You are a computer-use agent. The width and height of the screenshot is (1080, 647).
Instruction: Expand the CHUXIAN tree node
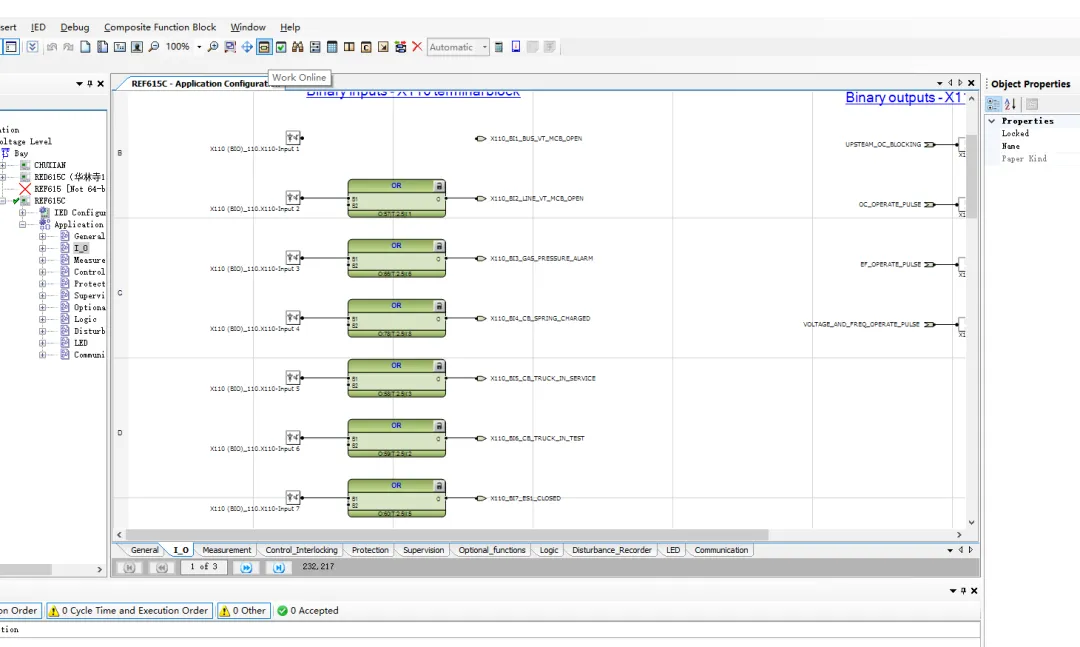click(x=3, y=165)
